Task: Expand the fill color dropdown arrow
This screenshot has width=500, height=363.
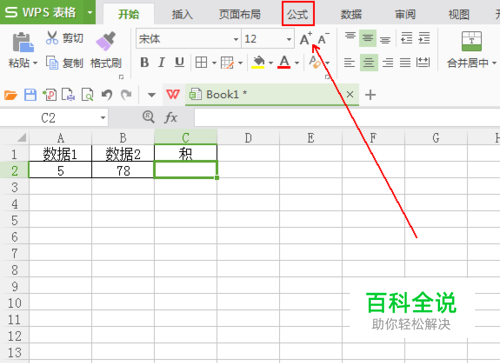Action: point(271,63)
